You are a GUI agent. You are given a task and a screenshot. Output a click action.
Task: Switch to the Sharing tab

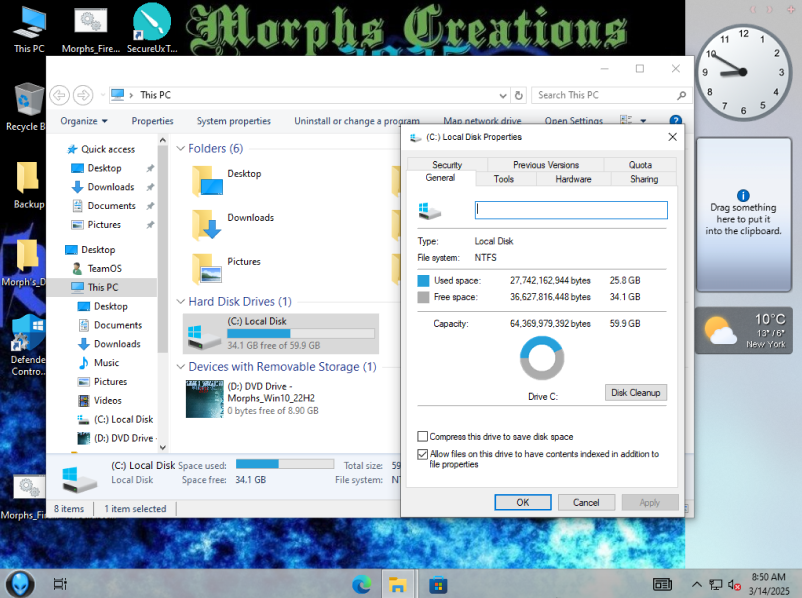(644, 179)
